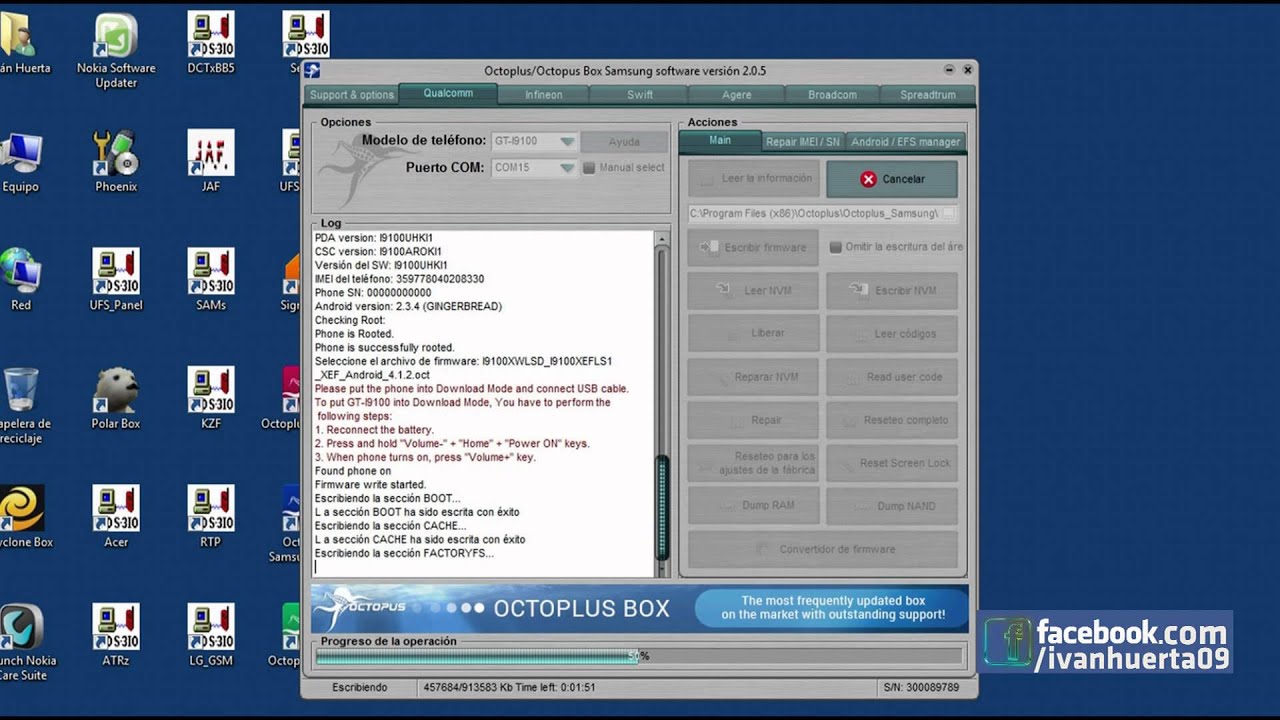Expand the Modelo de teléfono dropdown
The height and width of the screenshot is (720, 1280).
(x=567, y=142)
